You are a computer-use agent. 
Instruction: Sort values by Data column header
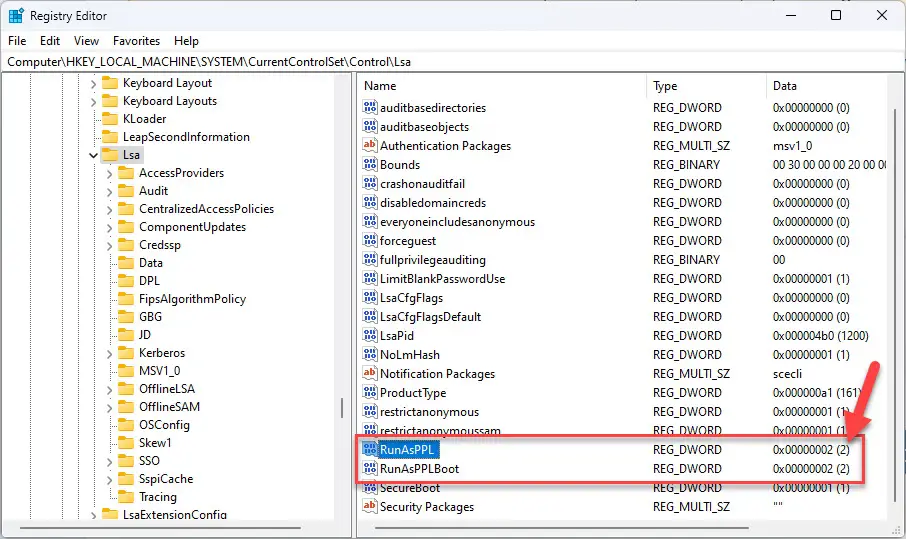827,86
